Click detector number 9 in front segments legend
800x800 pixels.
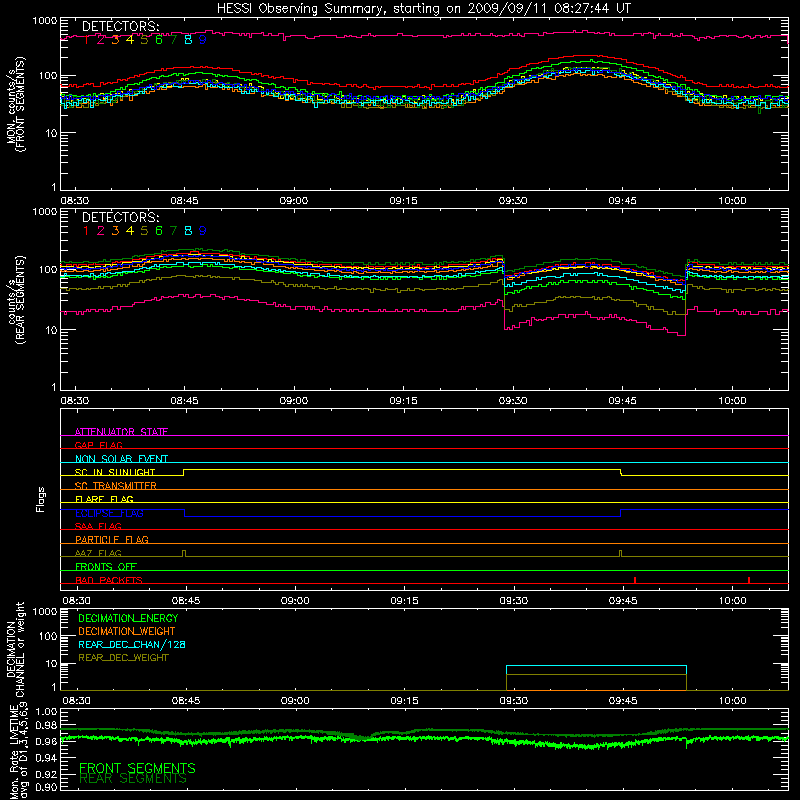(x=203, y=40)
